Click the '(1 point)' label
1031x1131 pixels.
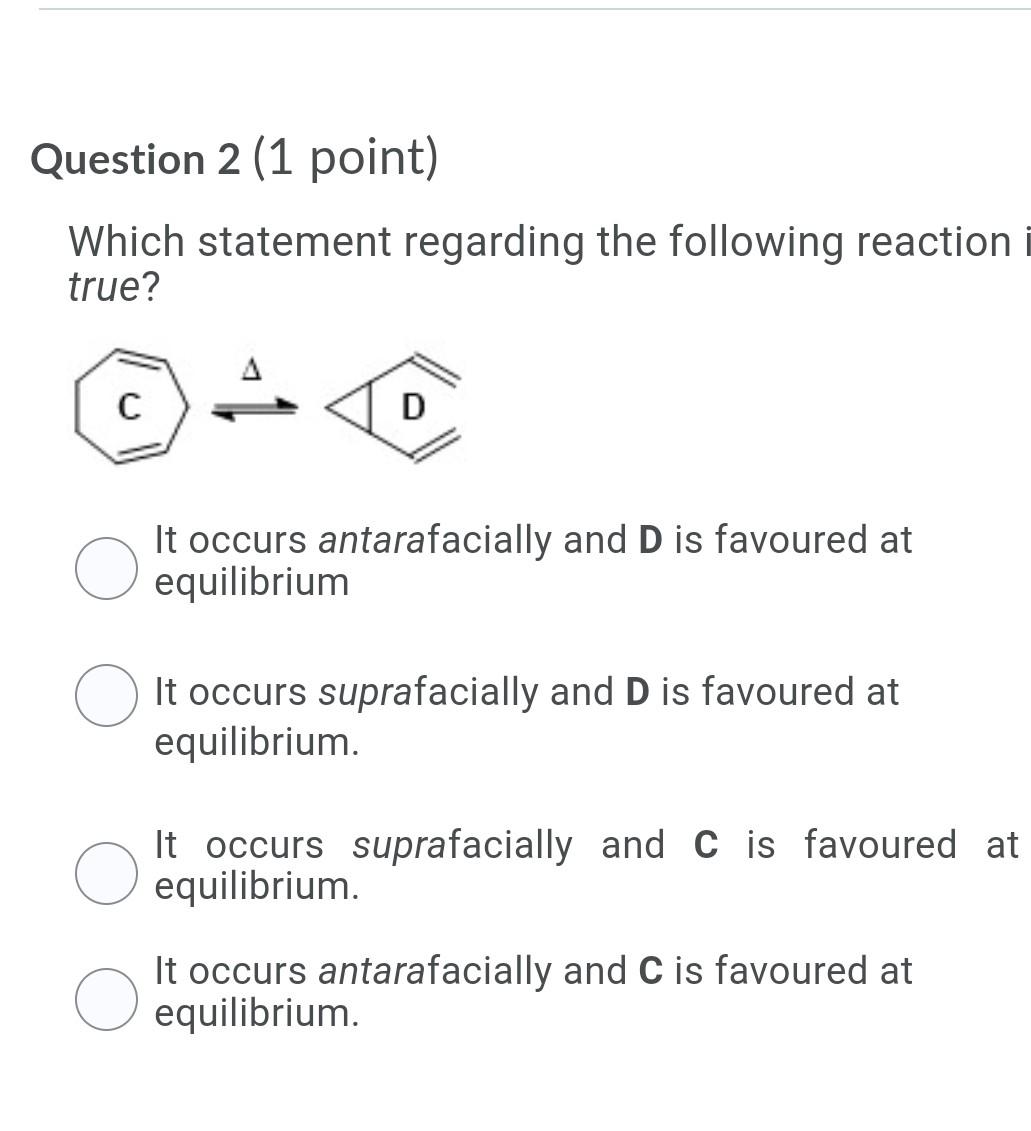click(x=346, y=157)
